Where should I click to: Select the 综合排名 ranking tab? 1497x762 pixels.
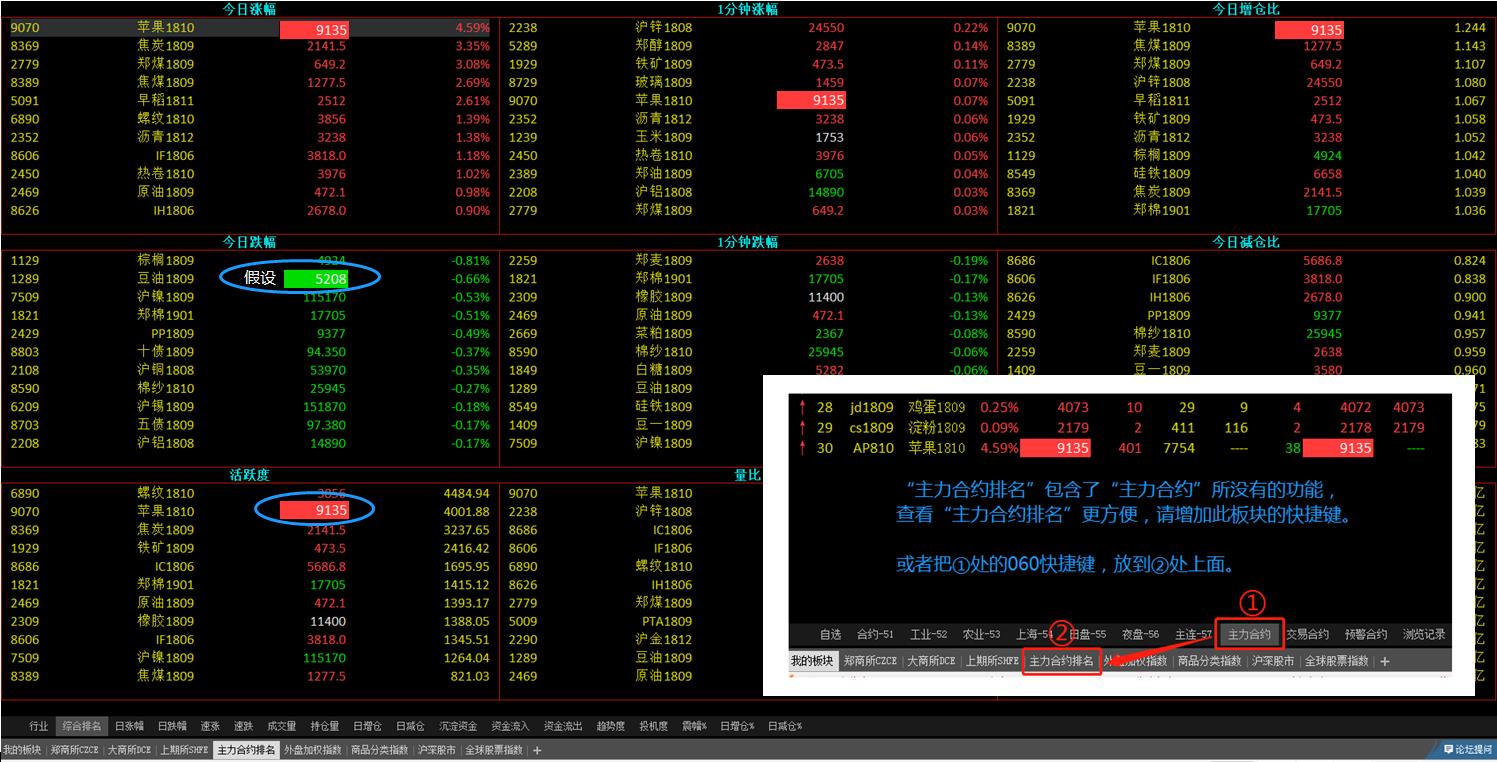[82, 726]
